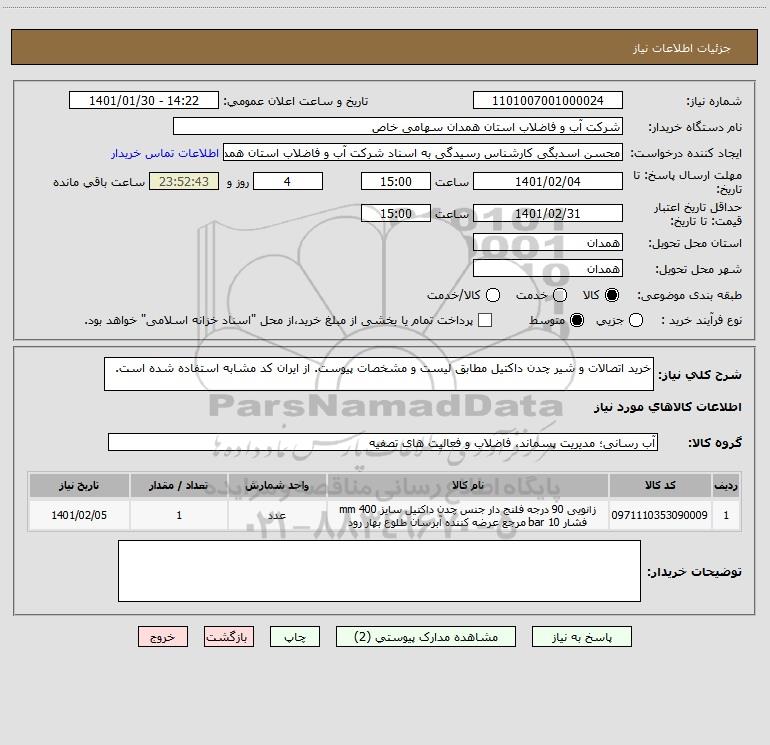The width and height of the screenshot is (770, 745).
Task: Select the خدمت radio button
Action: [x=560, y=295]
